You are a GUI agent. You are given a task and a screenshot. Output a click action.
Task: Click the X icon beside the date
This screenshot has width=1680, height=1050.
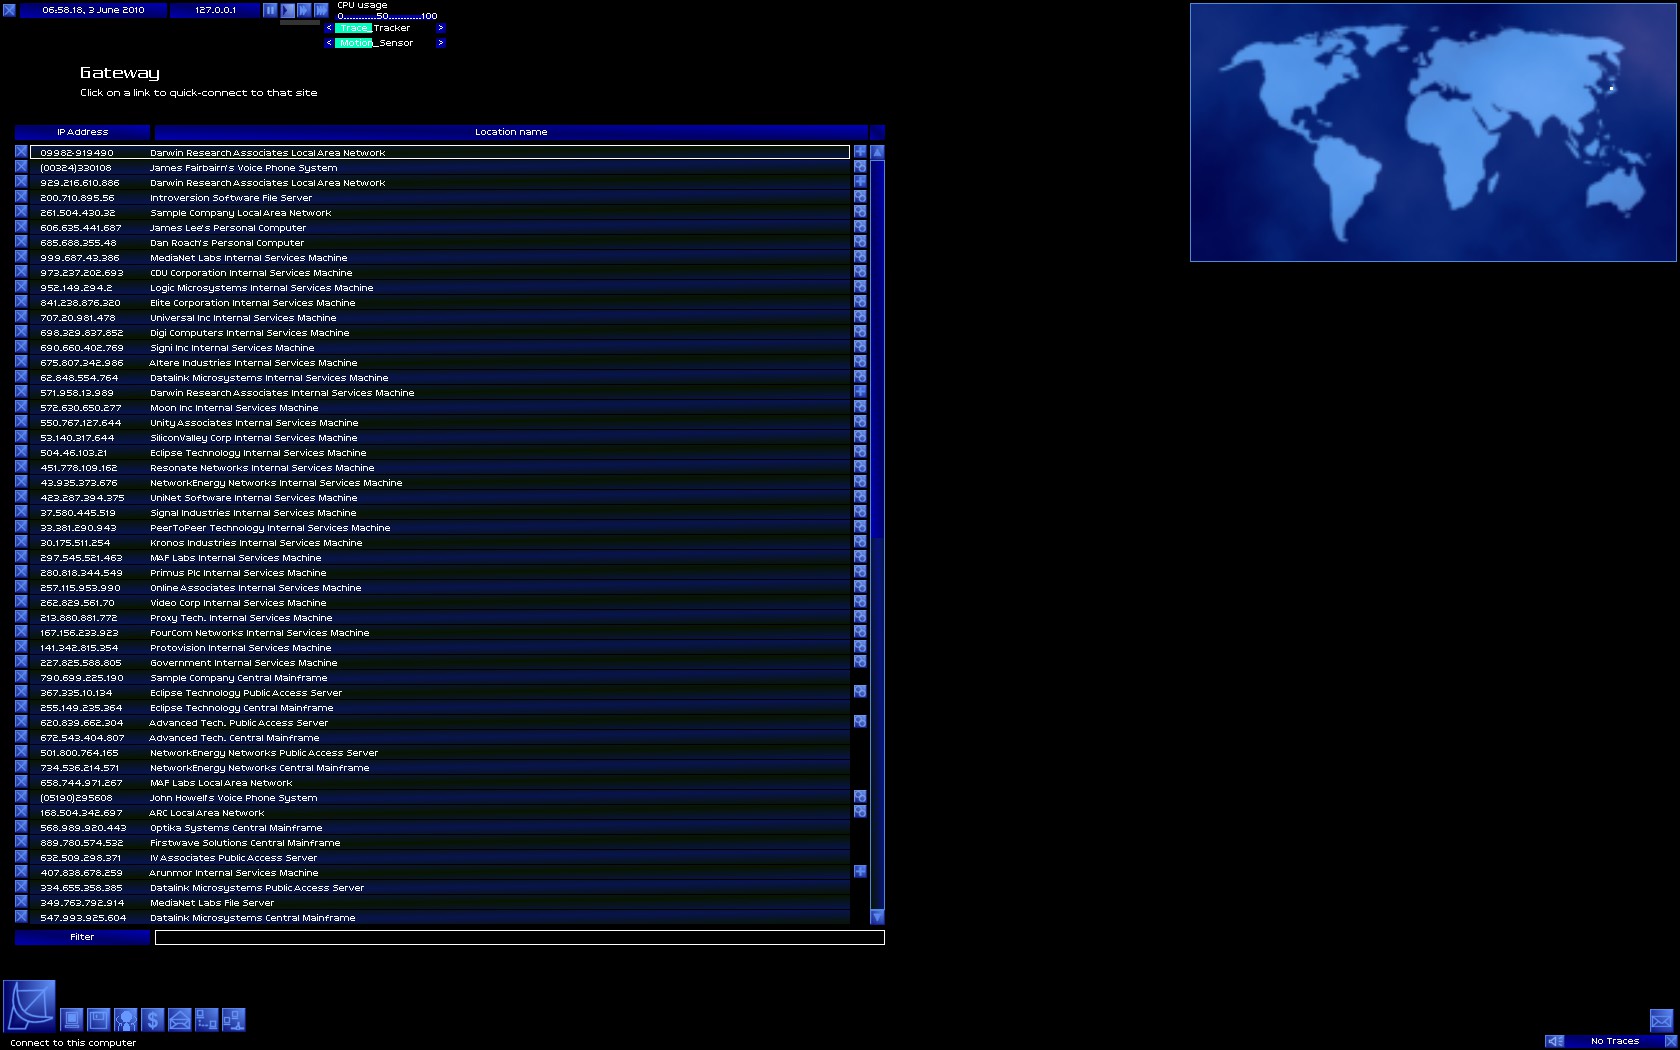click(10, 10)
